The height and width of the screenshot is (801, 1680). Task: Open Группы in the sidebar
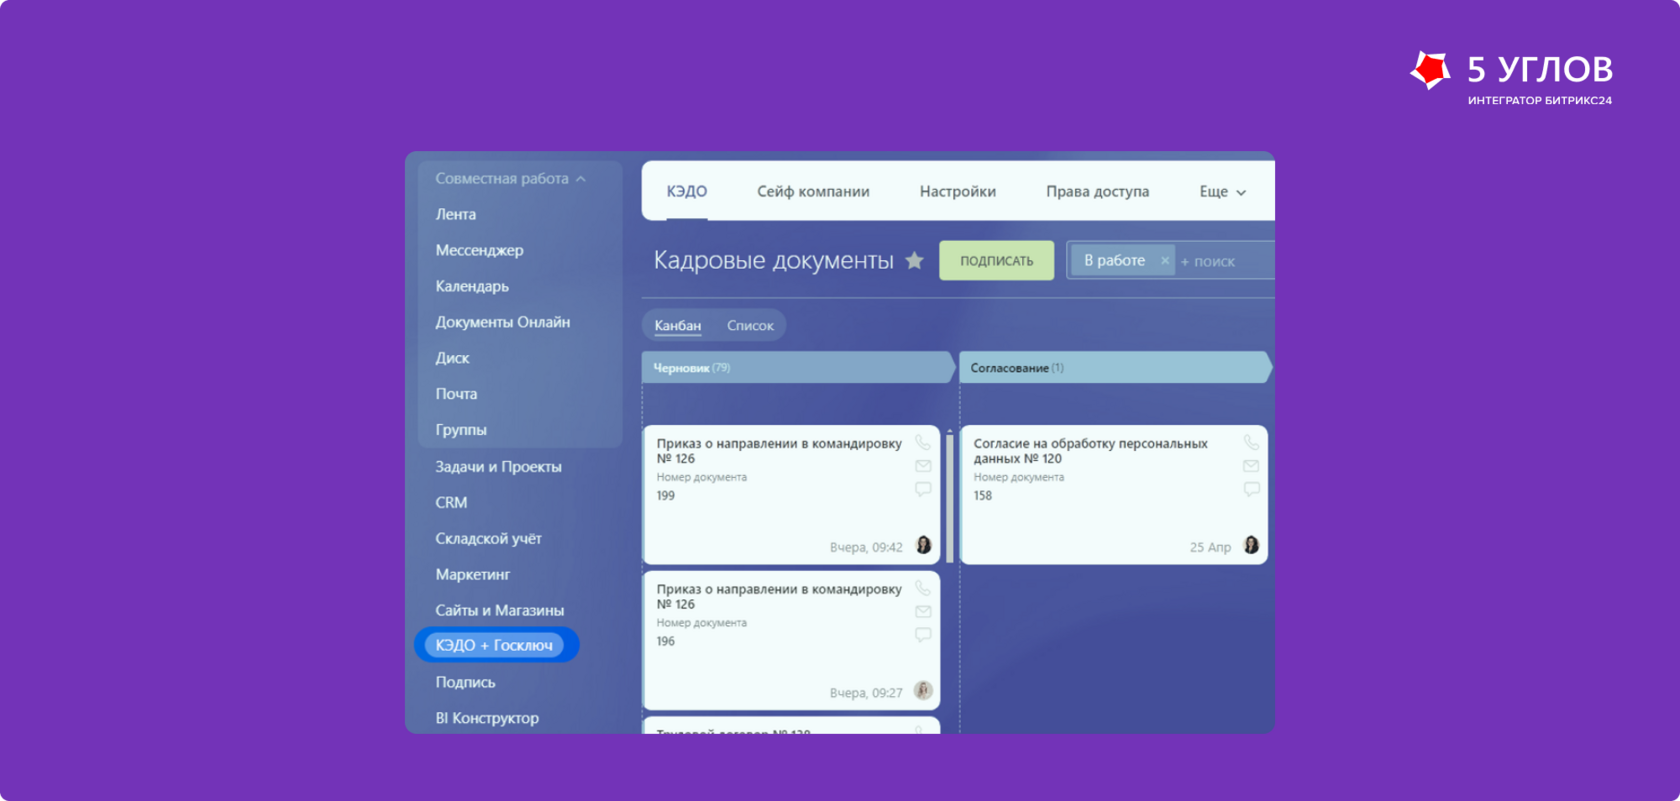(x=461, y=430)
